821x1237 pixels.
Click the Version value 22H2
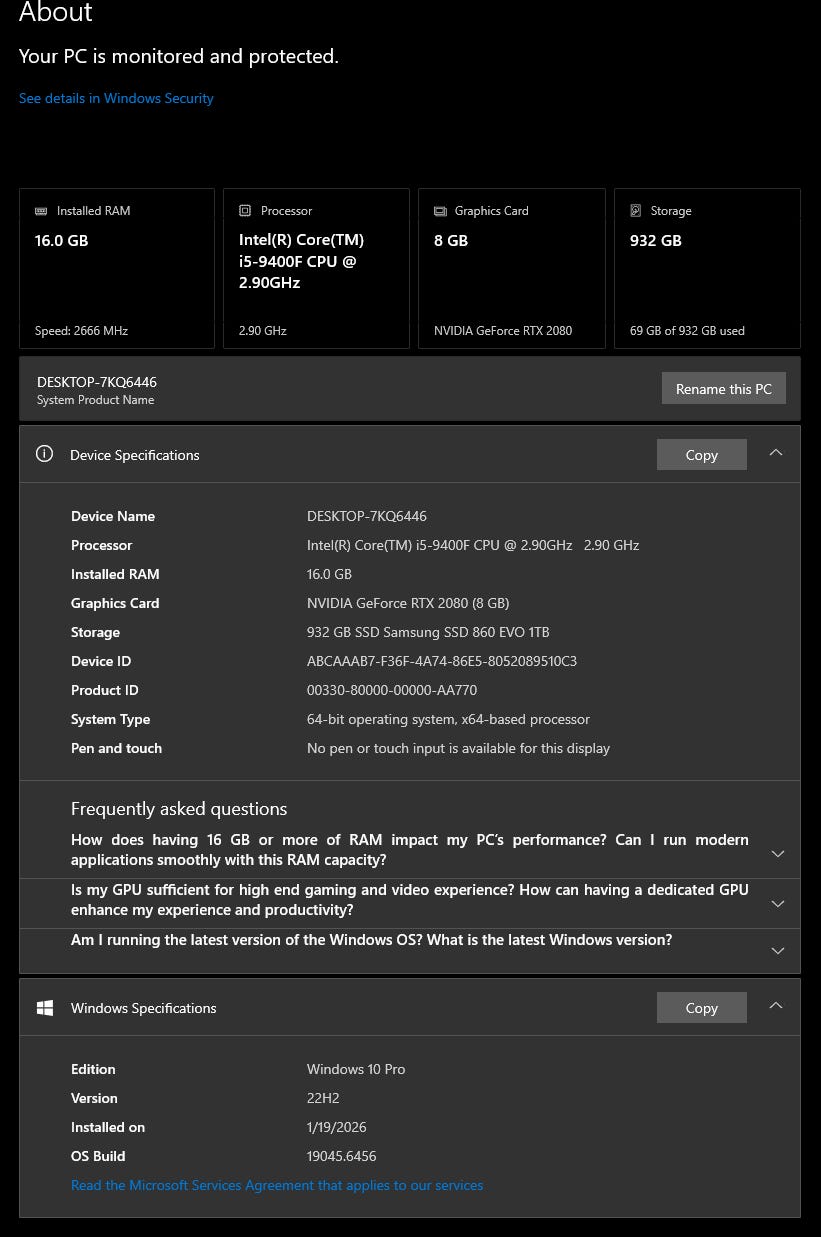(323, 1098)
